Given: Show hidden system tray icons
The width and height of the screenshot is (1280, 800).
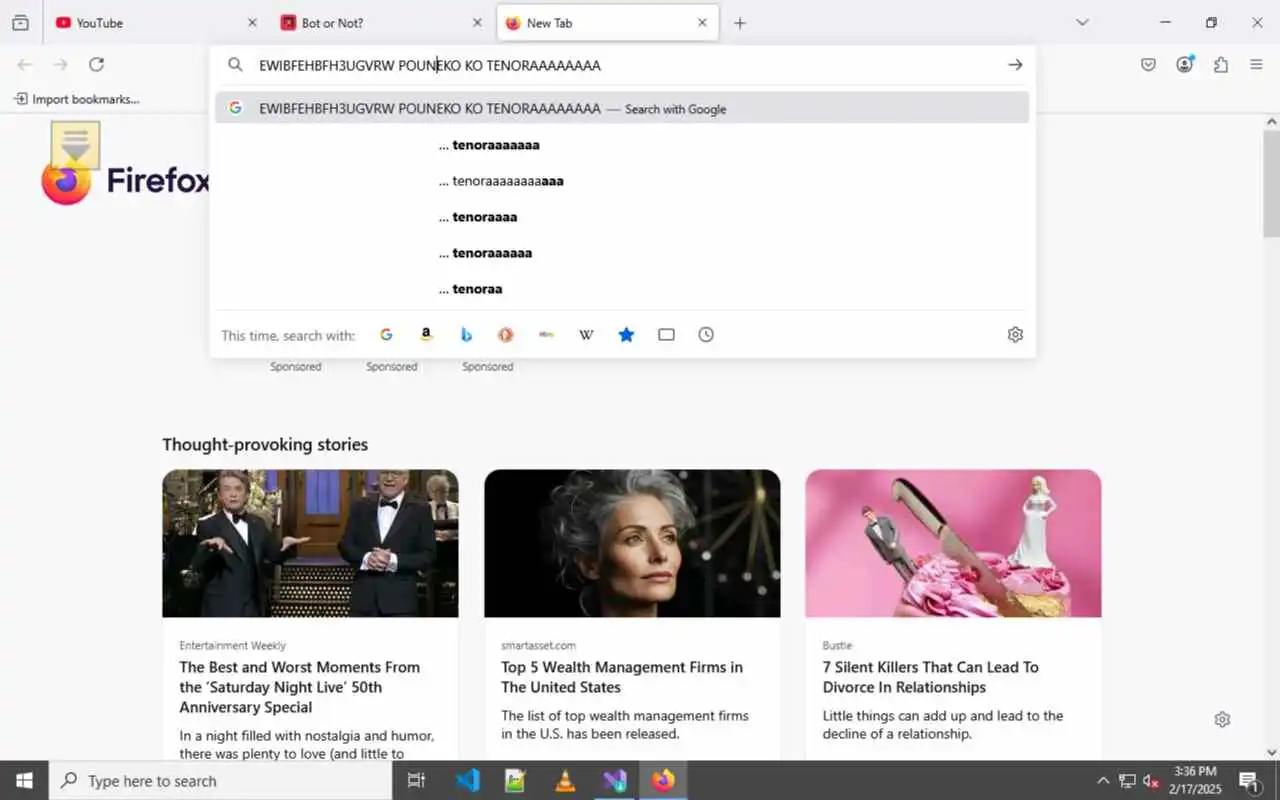Looking at the screenshot, I should 1103,781.
